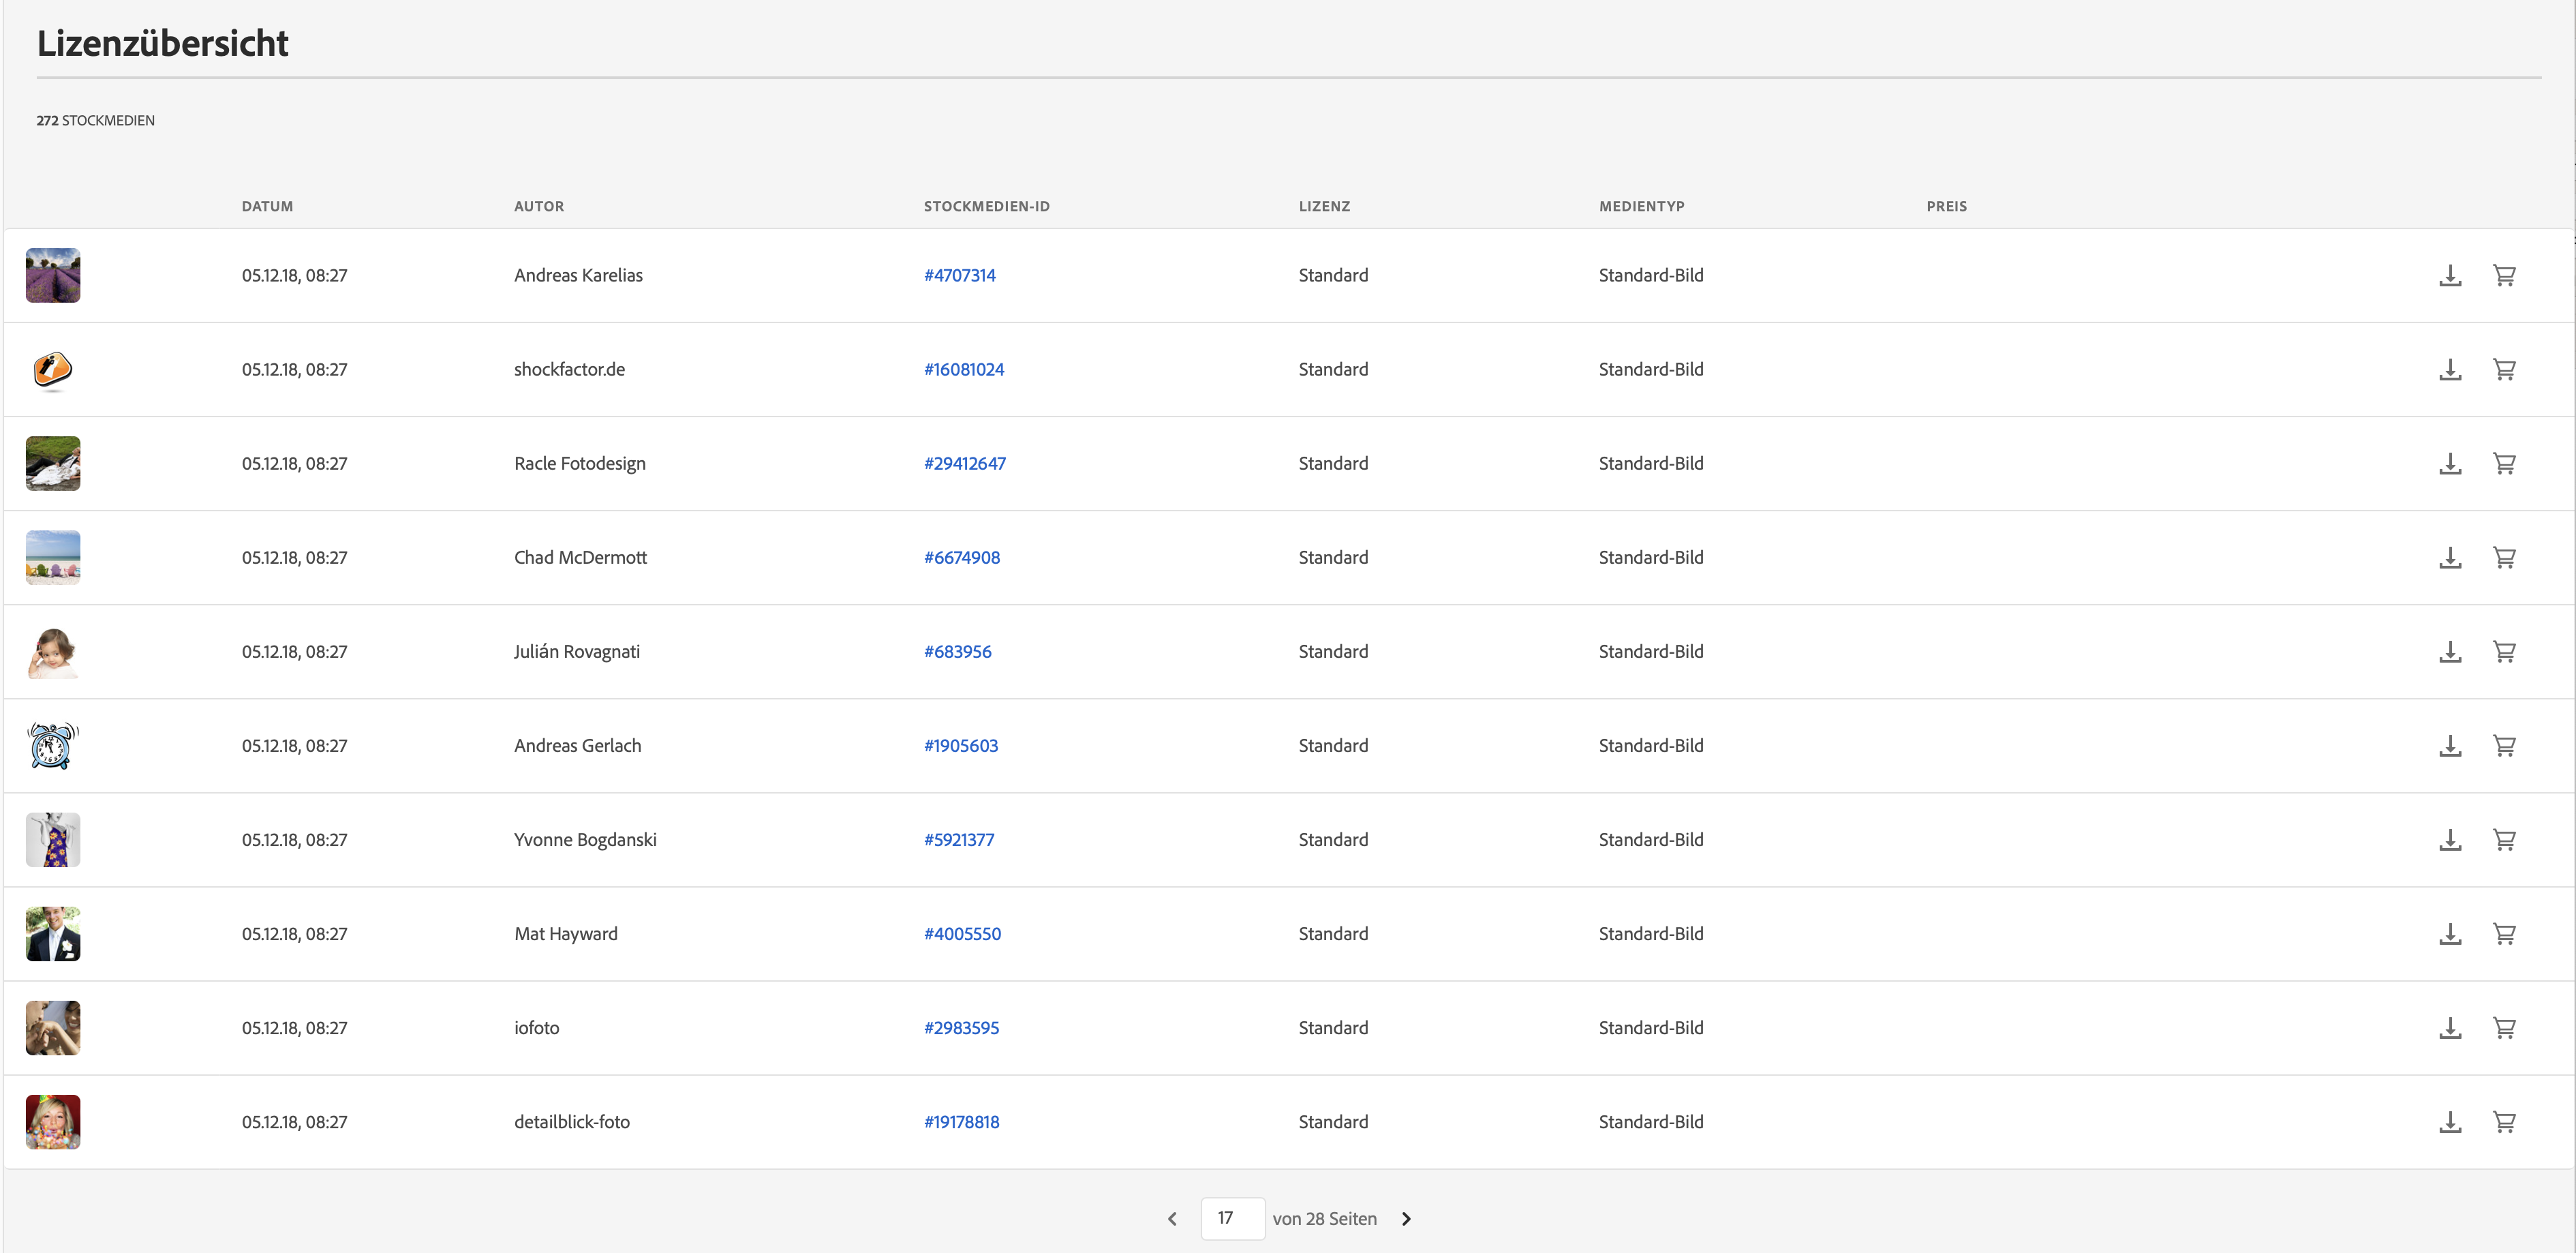
Task: Open the lavender field thumbnail
Action: [53, 275]
